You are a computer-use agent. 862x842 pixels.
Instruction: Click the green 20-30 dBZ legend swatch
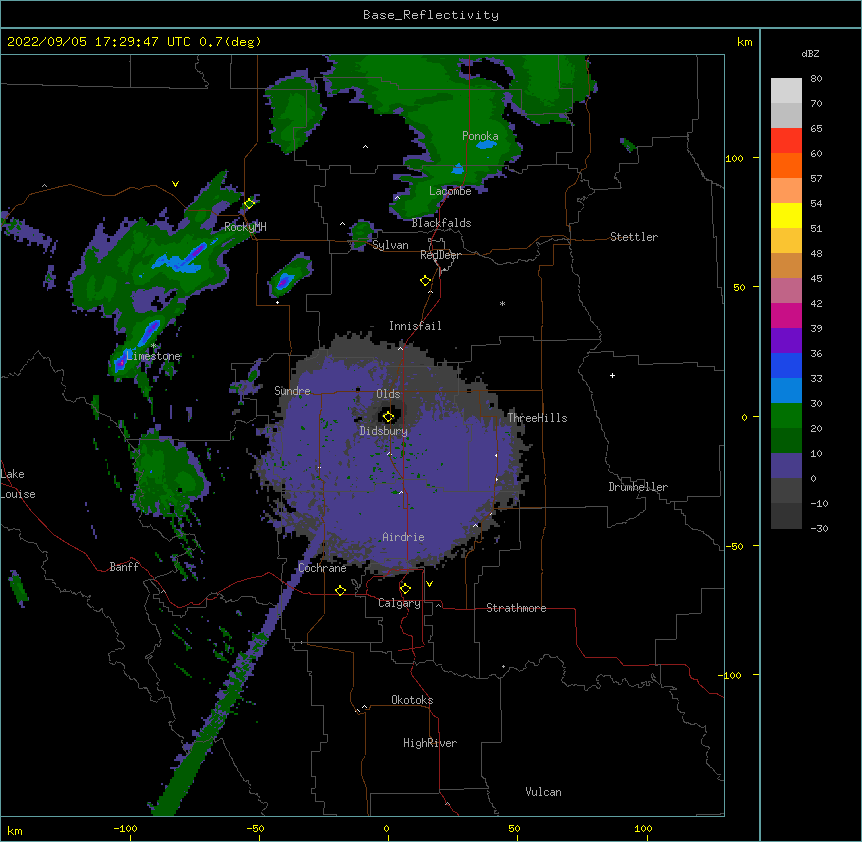[x=786, y=416]
